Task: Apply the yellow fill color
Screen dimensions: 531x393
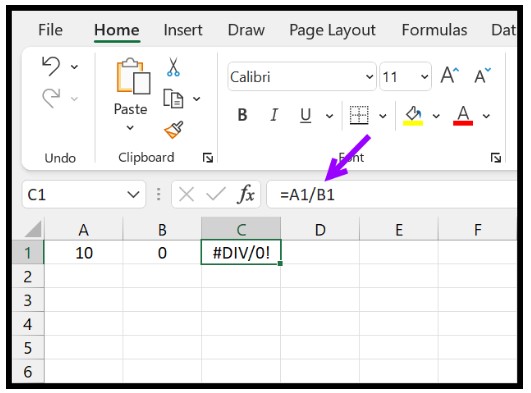Action: [413, 116]
